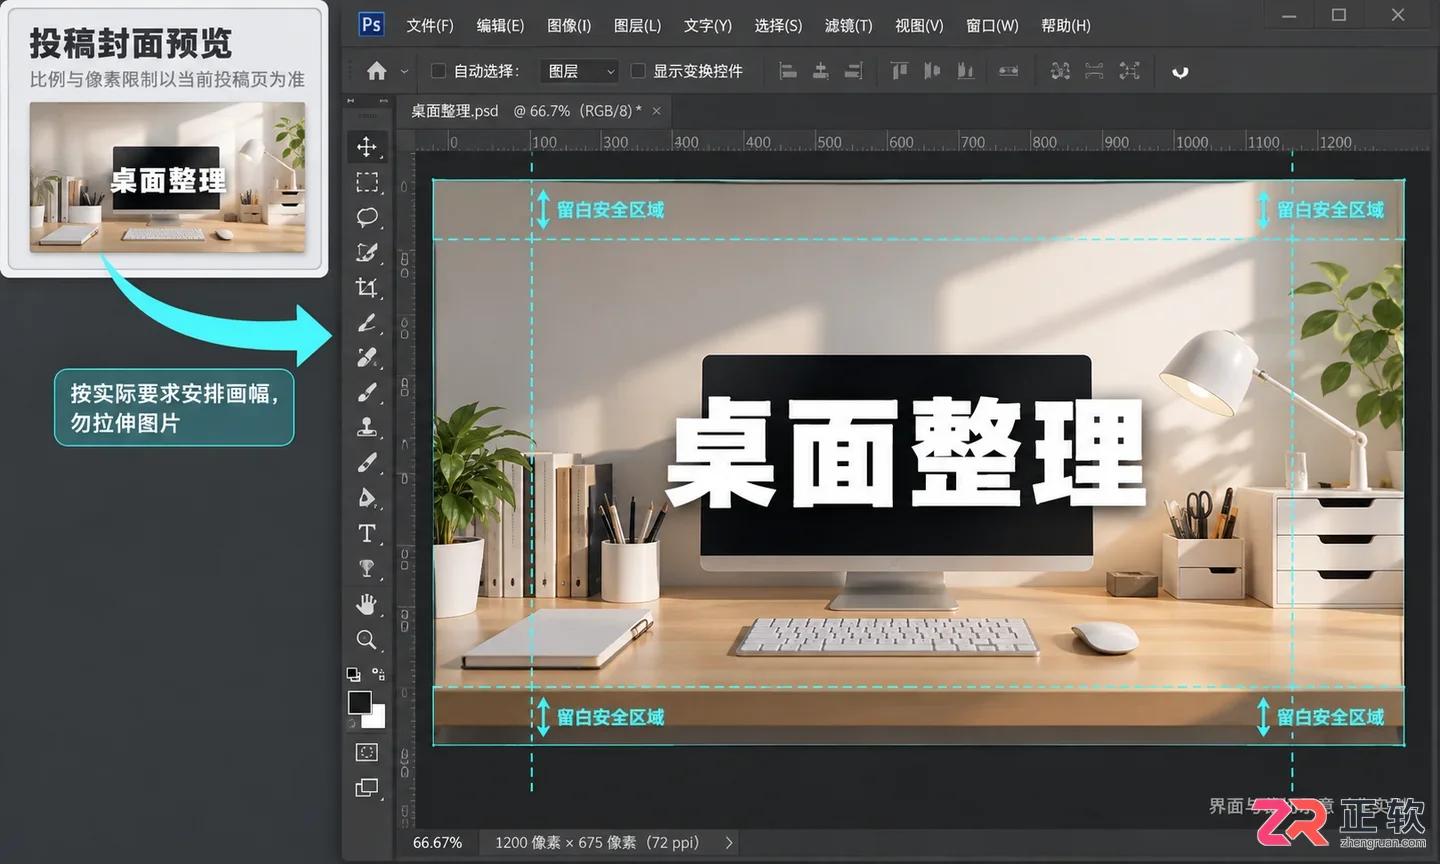Enable the 自动选择 checkbox
The width and height of the screenshot is (1440, 864).
click(x=438, y=71)
